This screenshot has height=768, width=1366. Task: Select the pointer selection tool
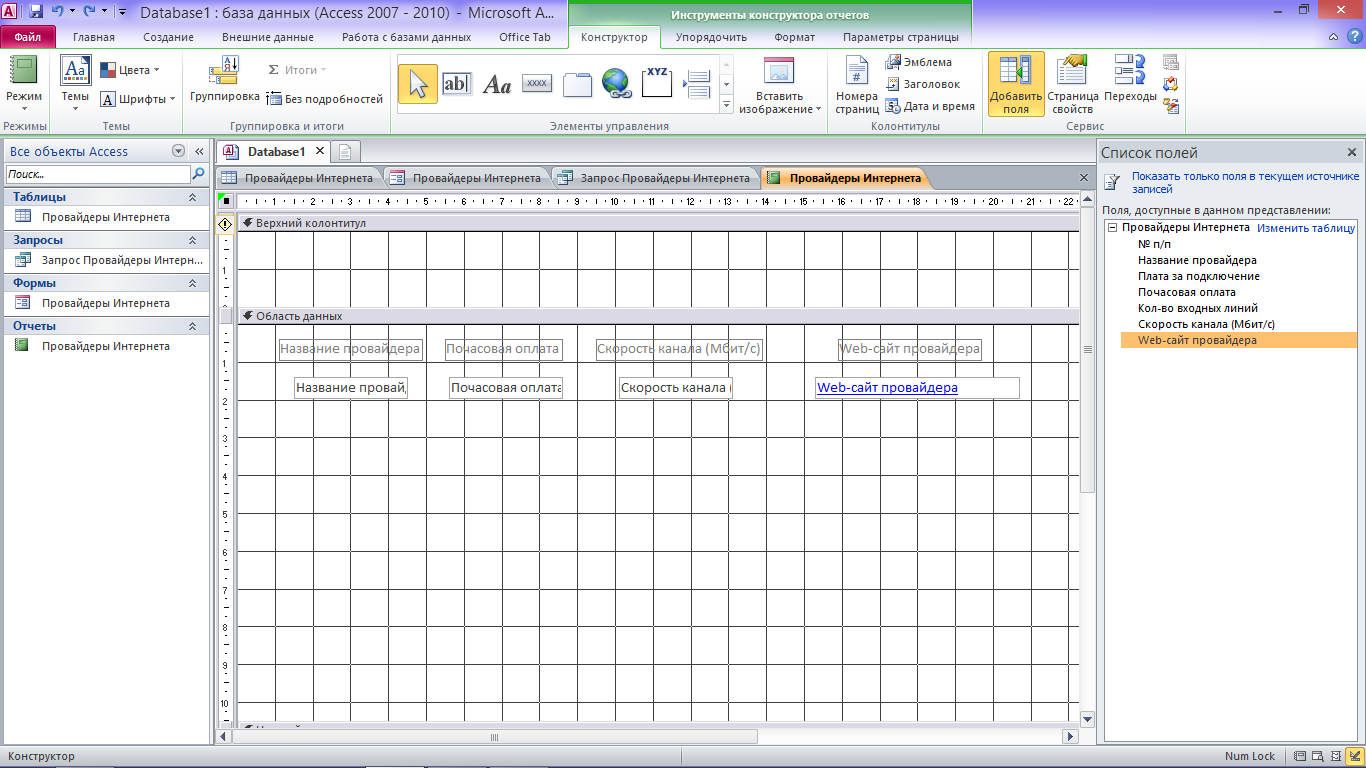click(418, 84)
